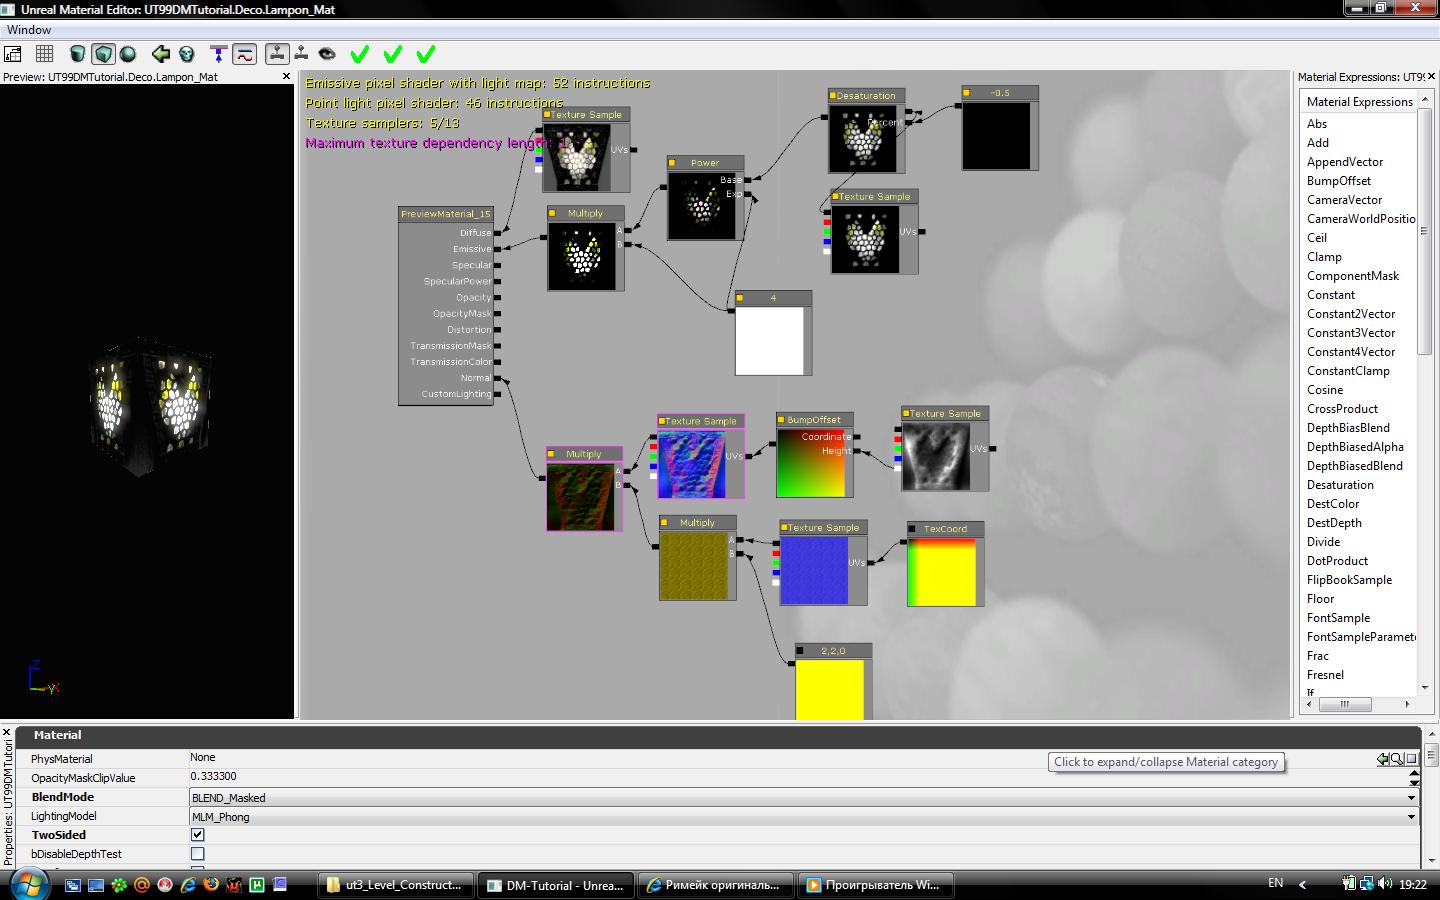Toggle the grid display toolbar icon
Screen dimensions: 1440x900
click(x=45, y=54)
